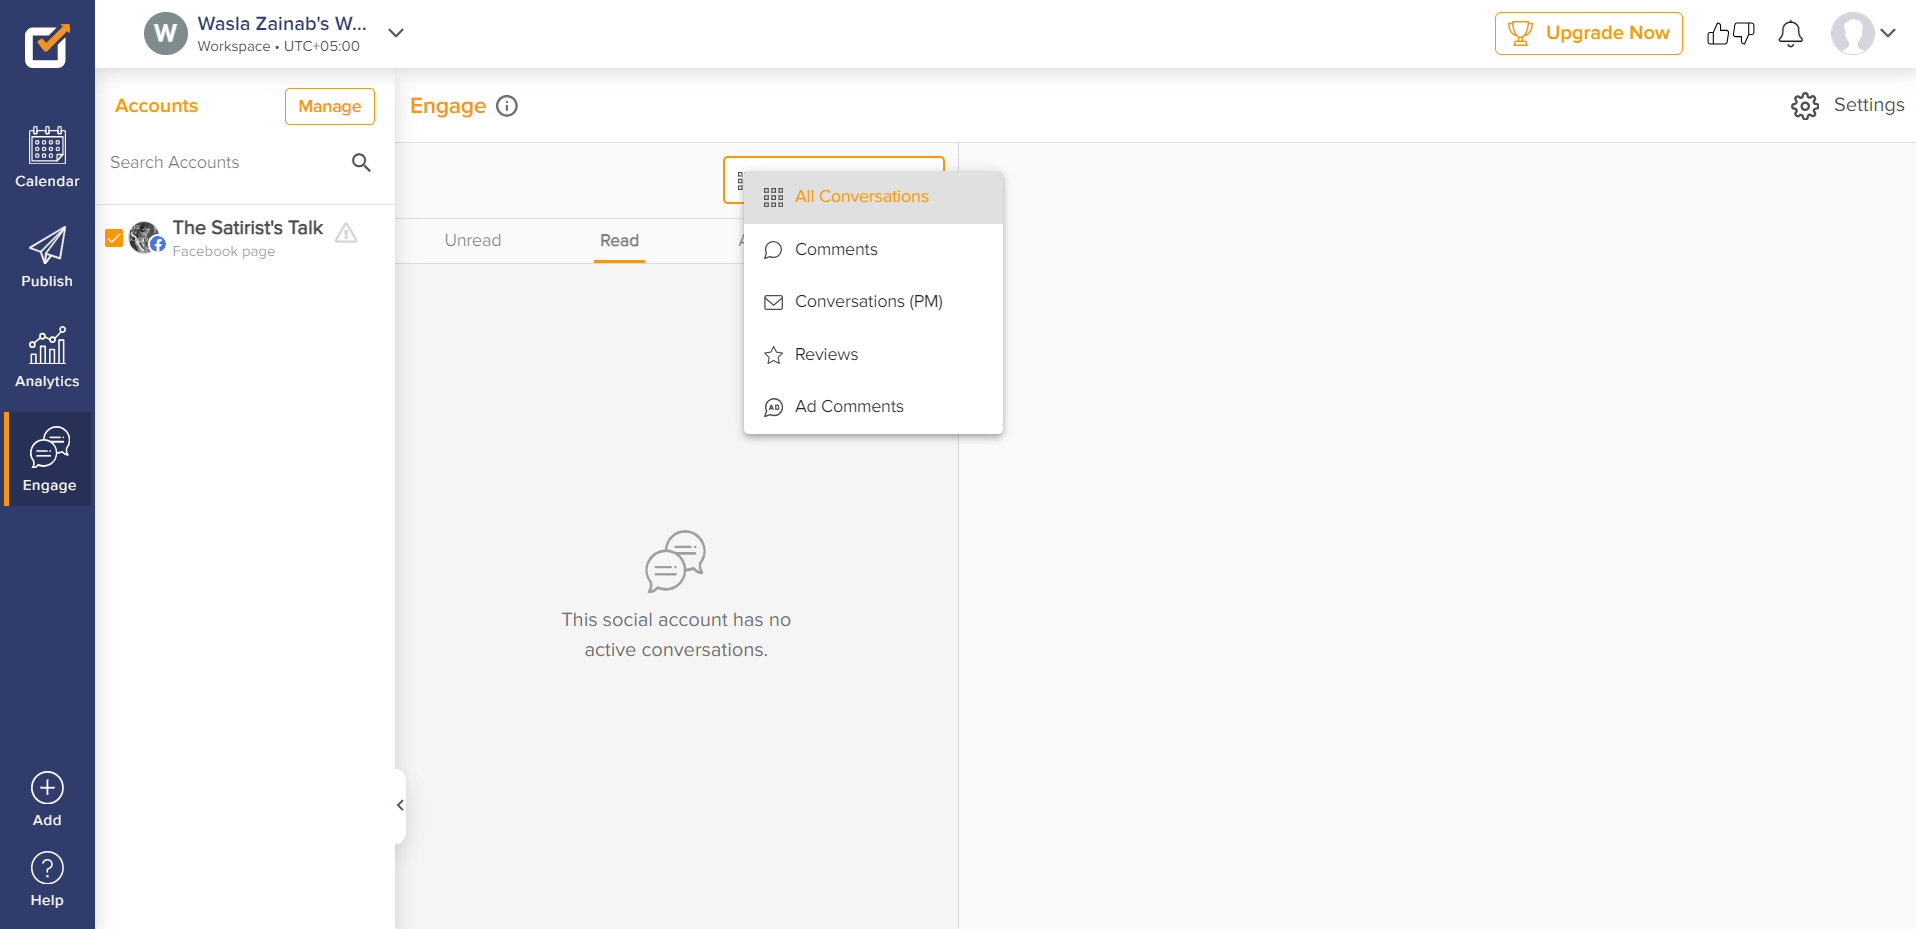
Task: Open Analytics from the sidebar
Action: [x=47, y=357]
